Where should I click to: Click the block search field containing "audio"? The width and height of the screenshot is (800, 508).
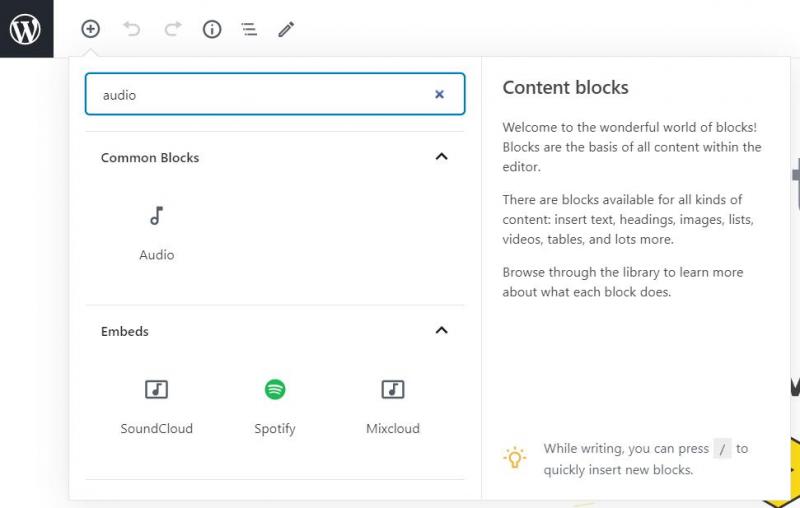260,95
